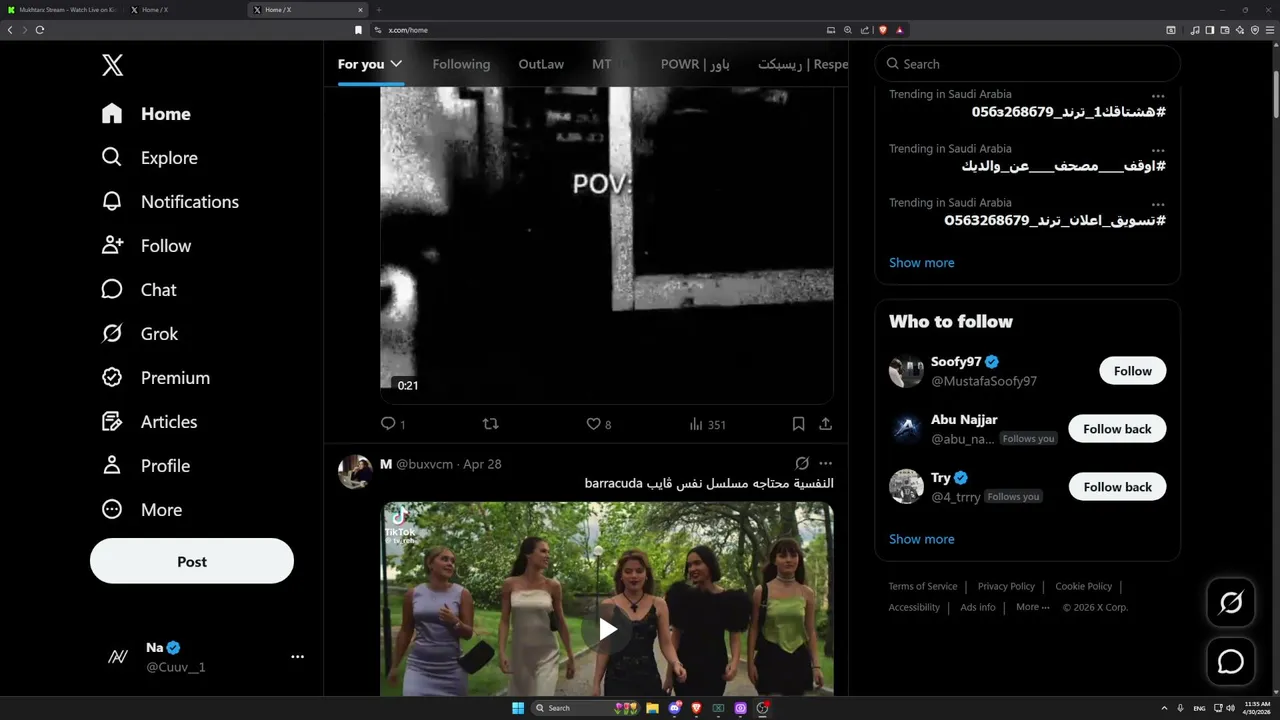Open trending hashtag #اوقف___مصحف___عن_والديك

click(1063, 166)
